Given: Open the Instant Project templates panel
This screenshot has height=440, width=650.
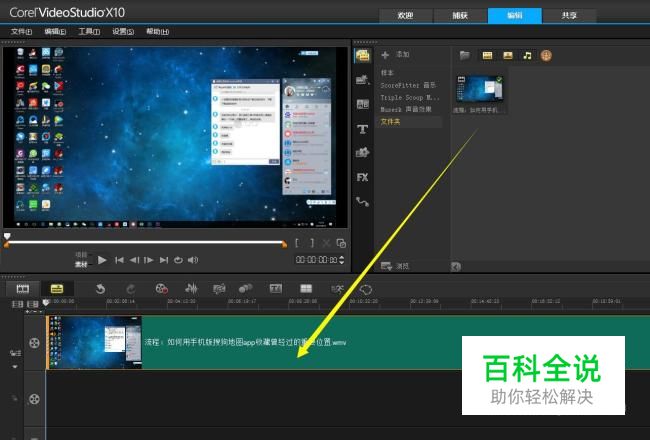Looking at the screenshot, I should [x=362, y=80].
